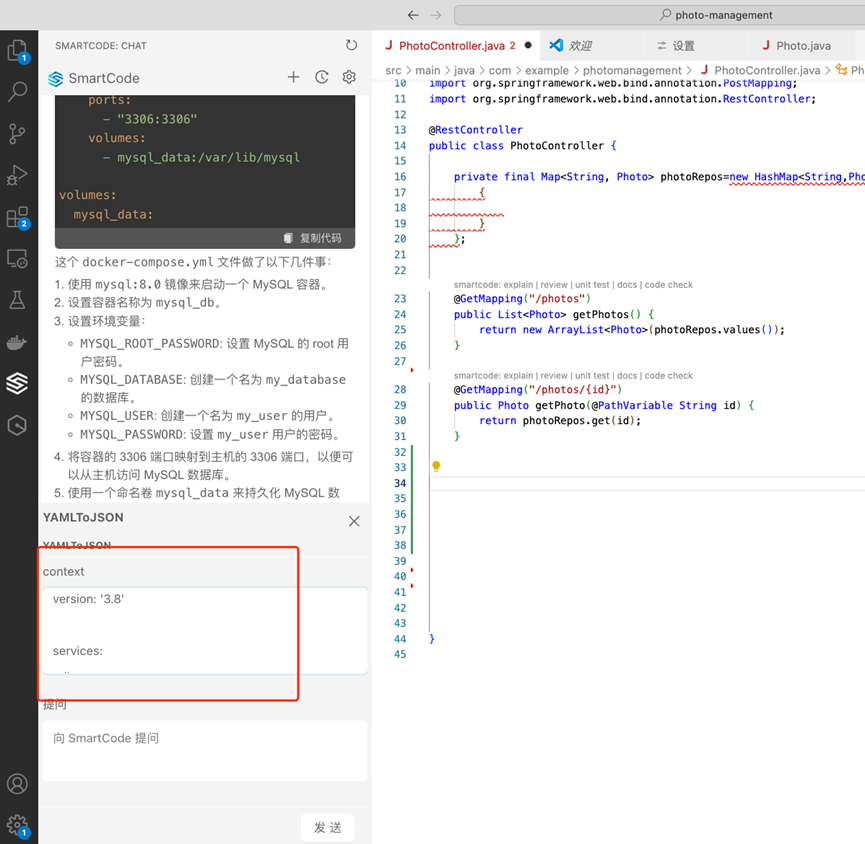Click code check lens above getPhotos
The image size is (865, 844).
669,285
